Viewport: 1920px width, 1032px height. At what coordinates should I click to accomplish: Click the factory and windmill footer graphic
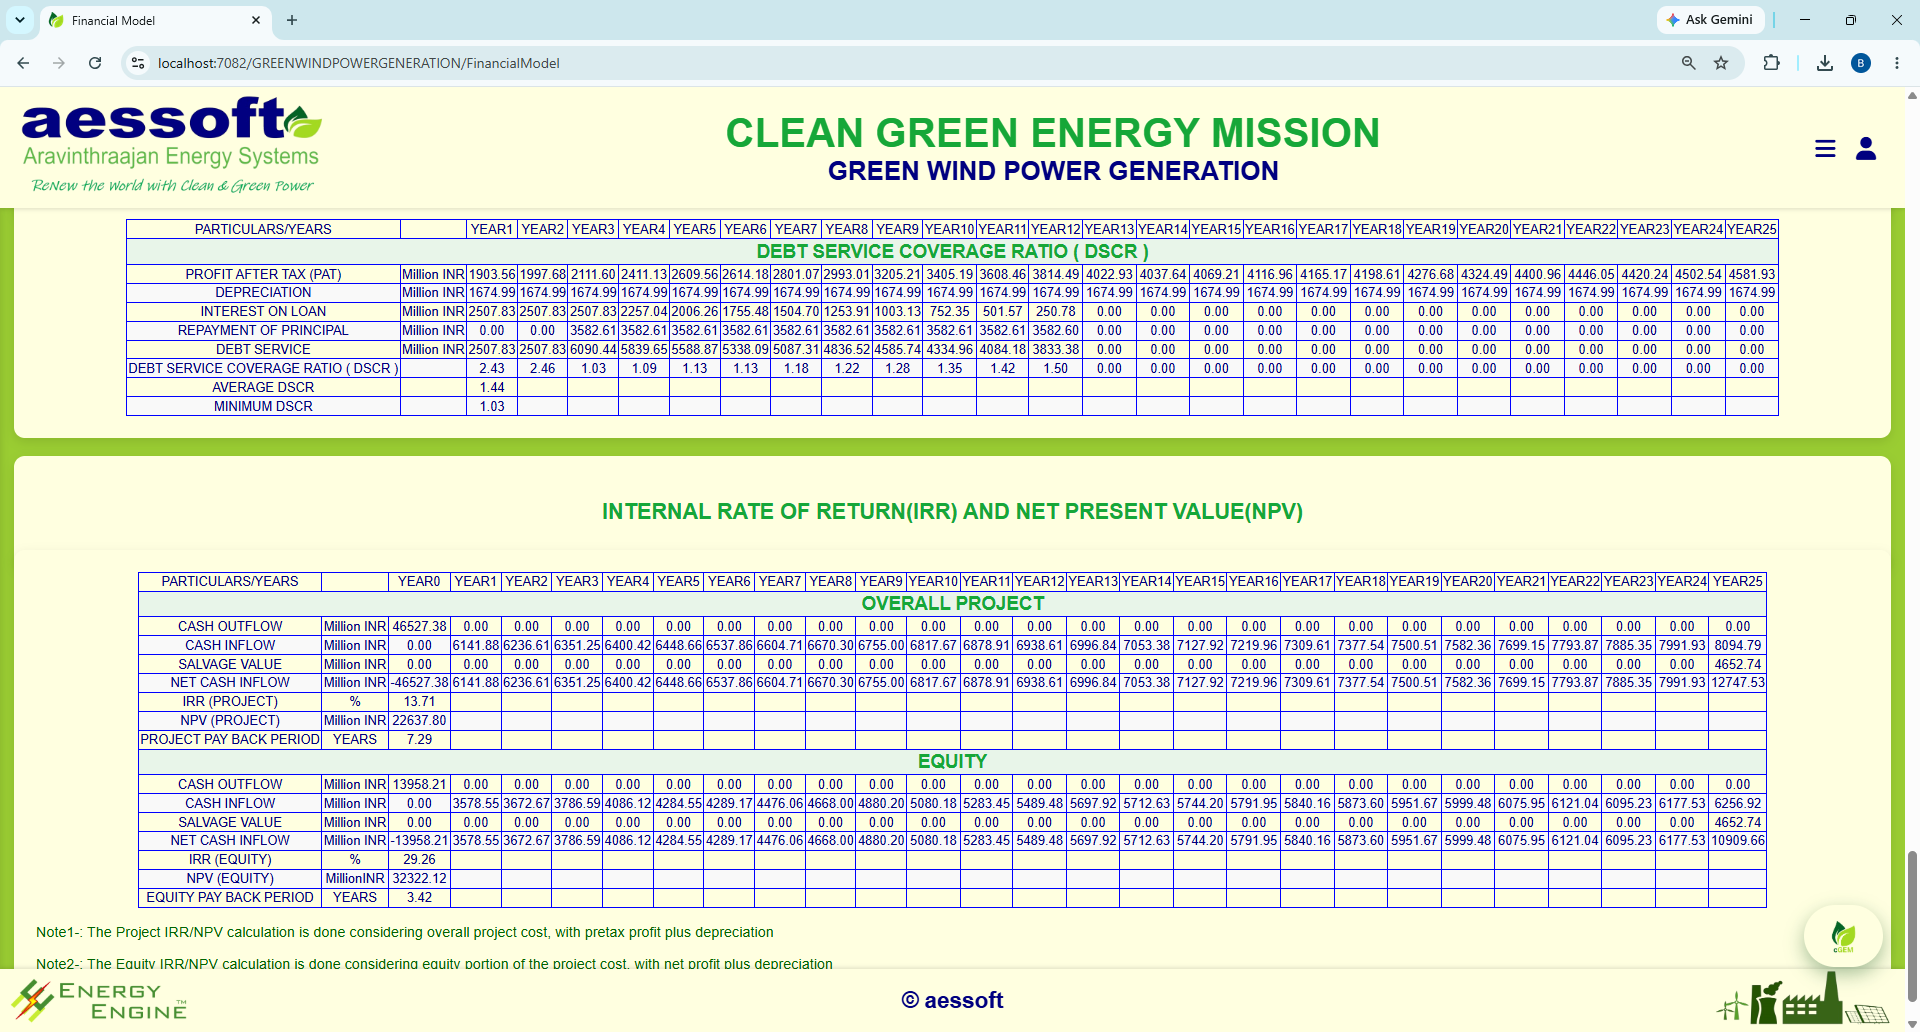[1803, 998]
